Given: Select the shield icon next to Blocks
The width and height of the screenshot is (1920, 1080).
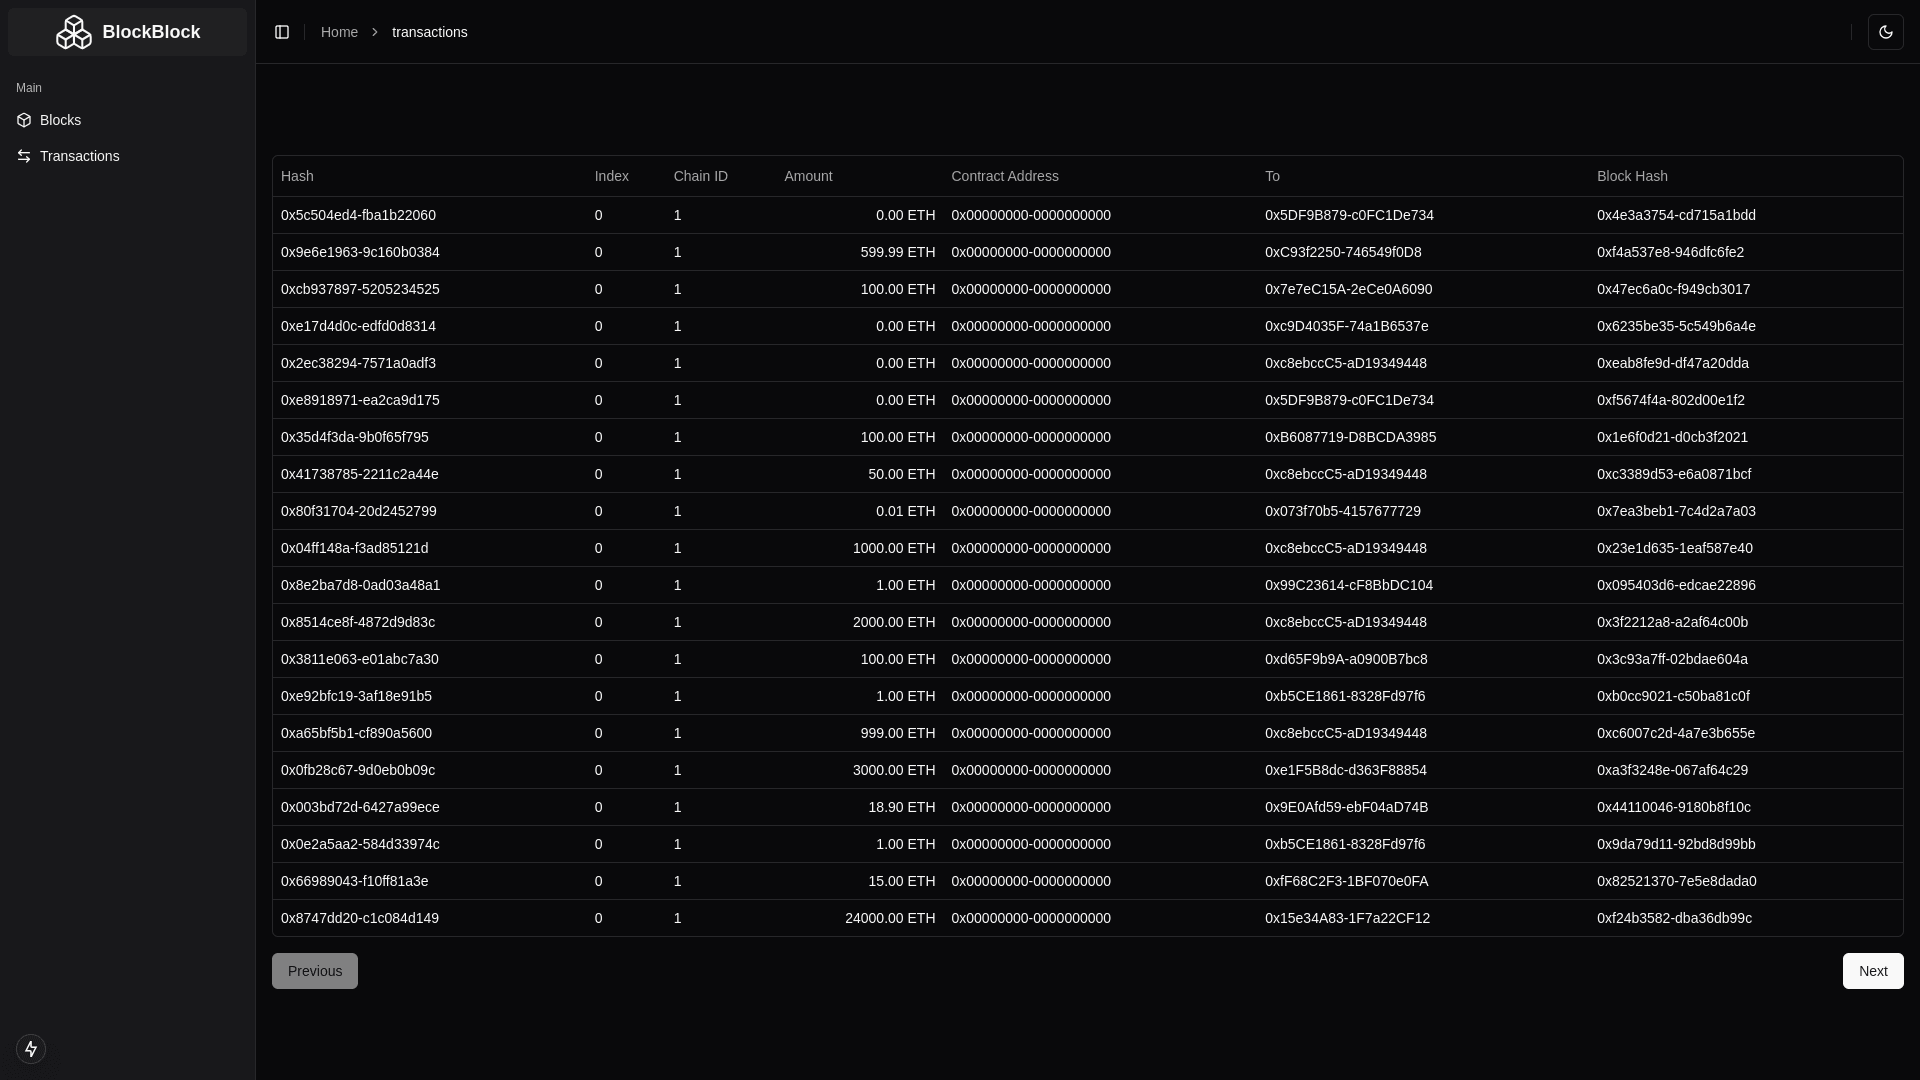Looking at the screenshot, I should pyautogui.click(x=24, y=120).
